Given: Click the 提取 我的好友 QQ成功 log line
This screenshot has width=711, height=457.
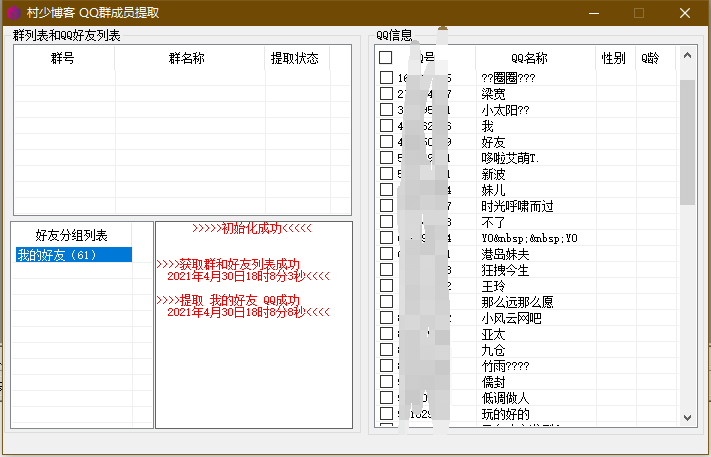Looking at the screenshot, I should 228,300.
